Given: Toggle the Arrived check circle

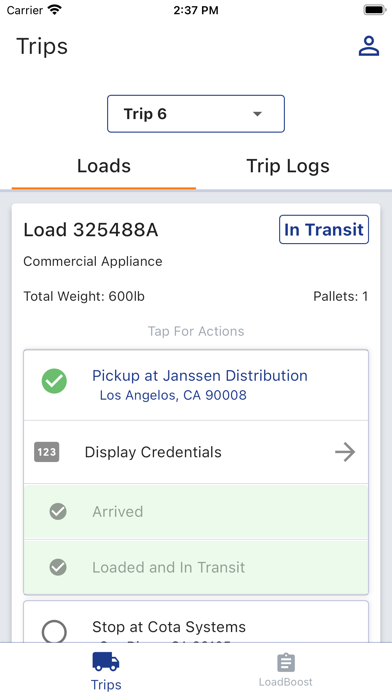Looking at the screenshot, I should click(x=58, y=511).
